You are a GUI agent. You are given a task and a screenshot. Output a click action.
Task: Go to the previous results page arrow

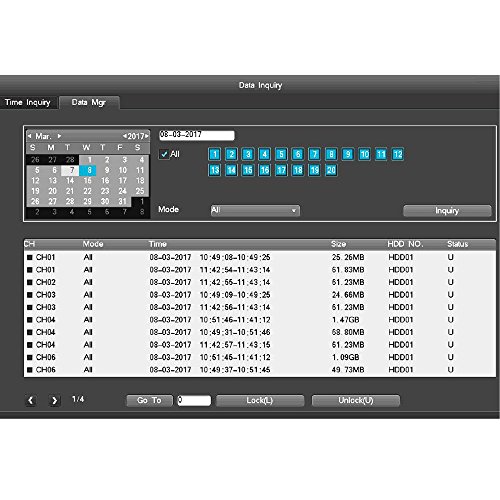[31, 400]
